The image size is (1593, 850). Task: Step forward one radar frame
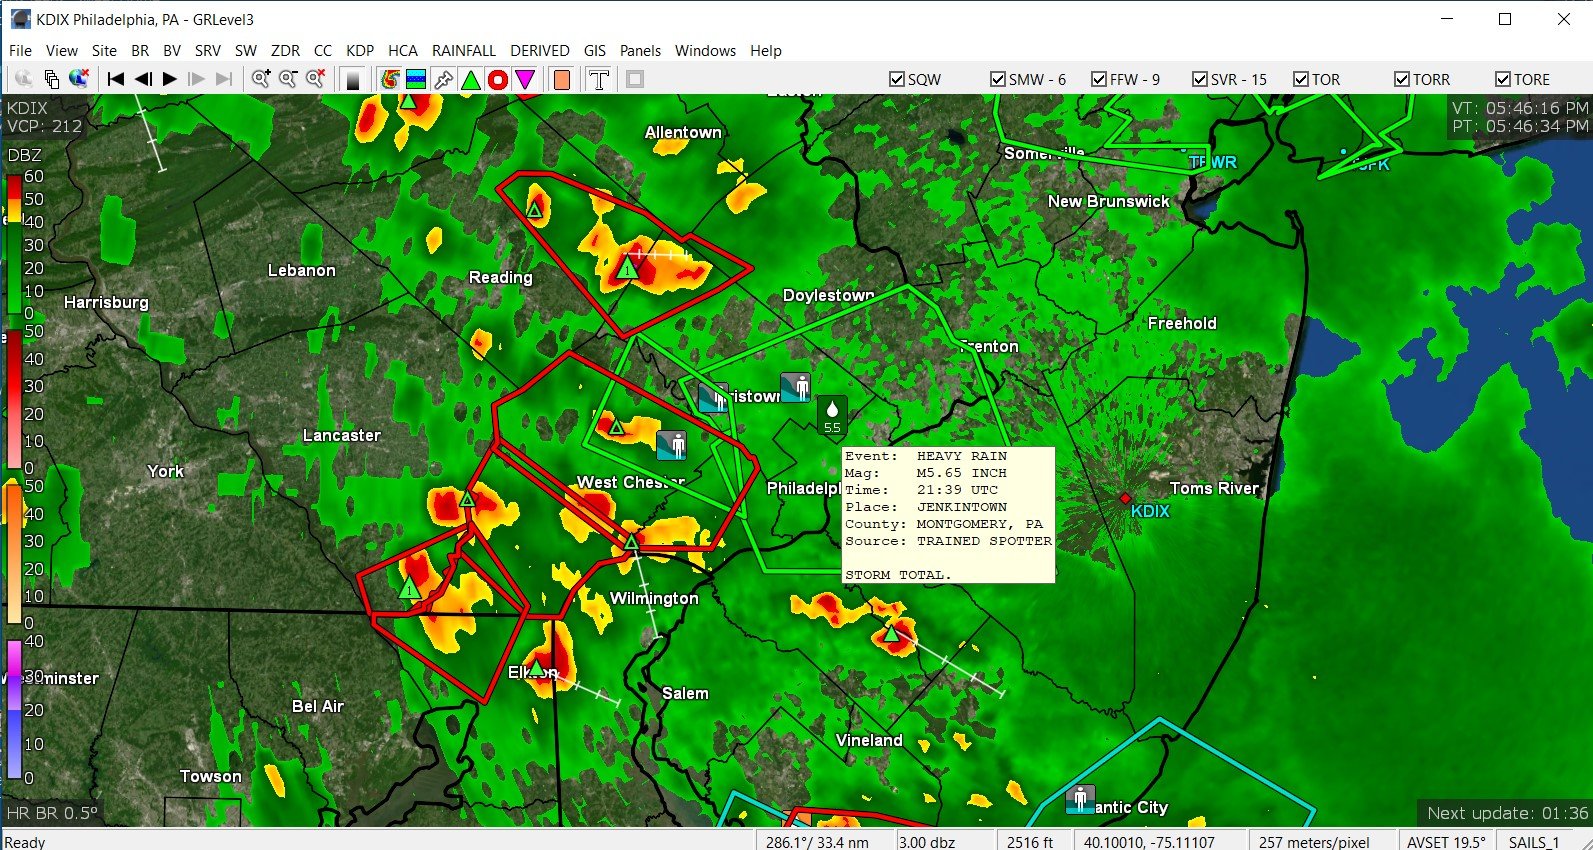[x=197, y=79]
